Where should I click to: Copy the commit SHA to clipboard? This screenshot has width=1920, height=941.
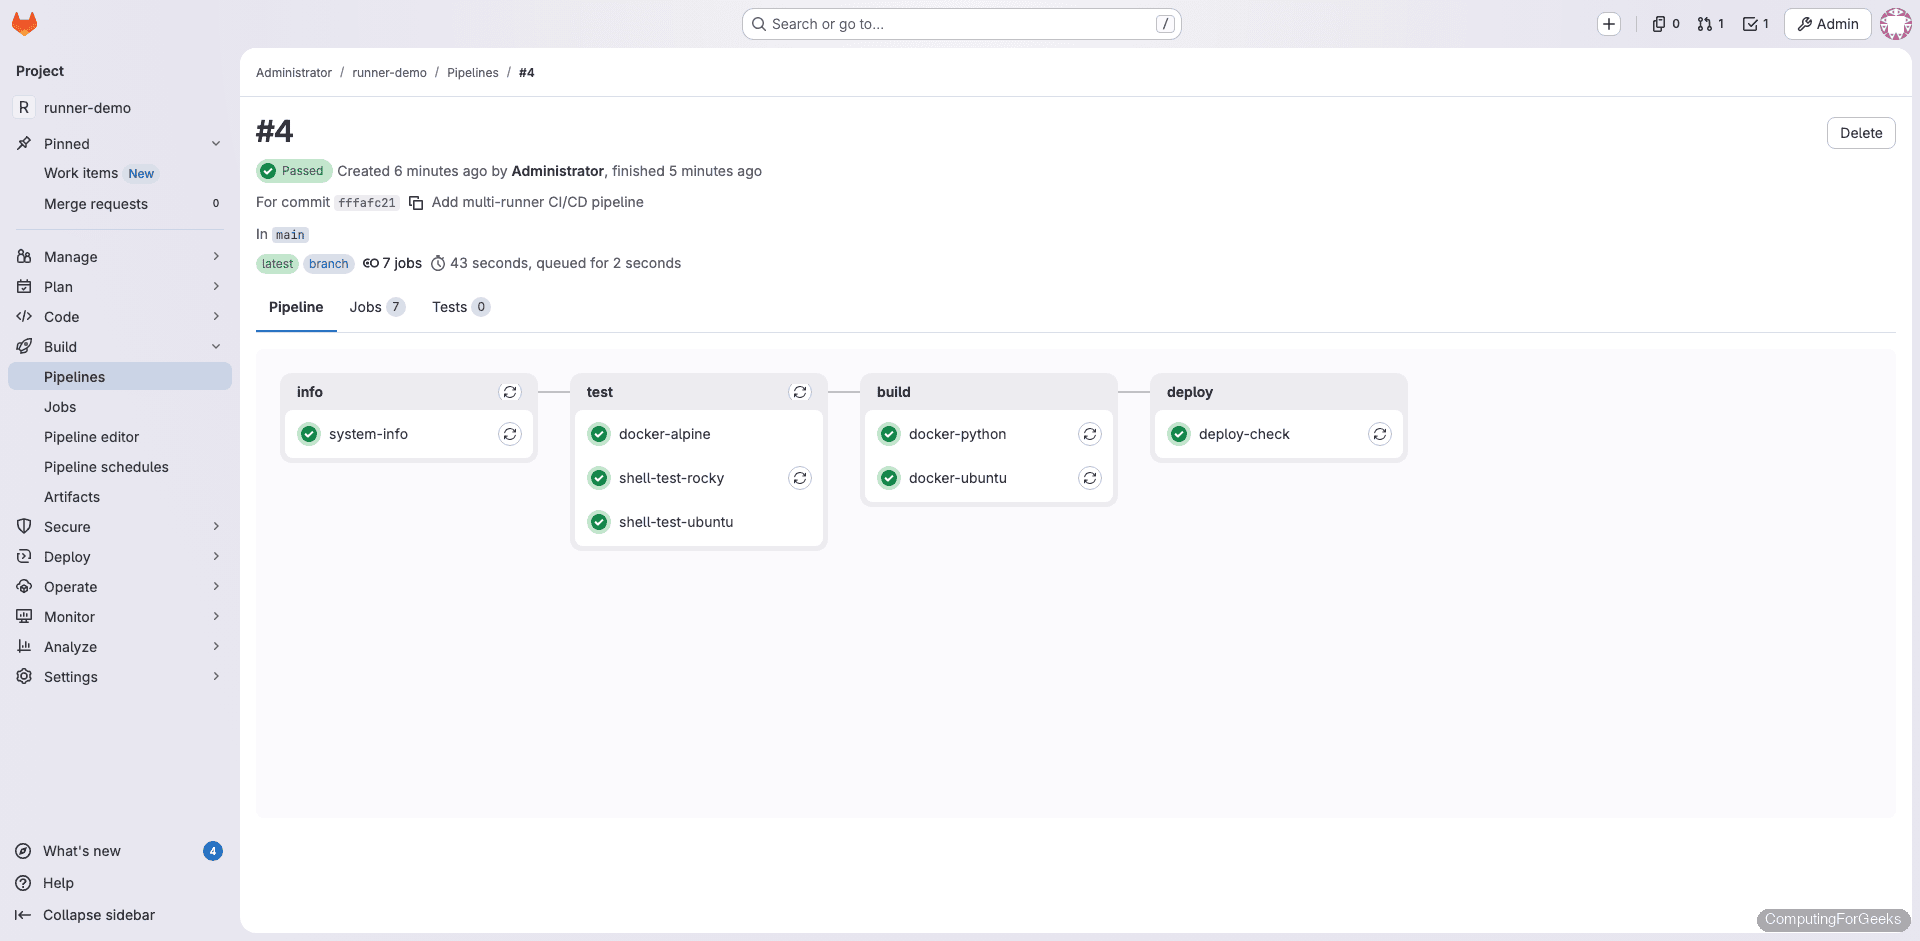tap(416, 202)
